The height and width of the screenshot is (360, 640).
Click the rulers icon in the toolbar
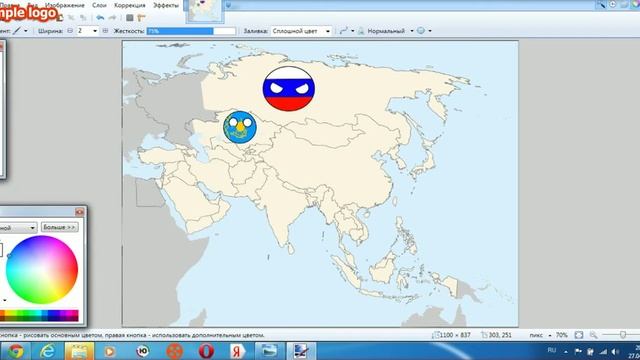pos(141,18)
